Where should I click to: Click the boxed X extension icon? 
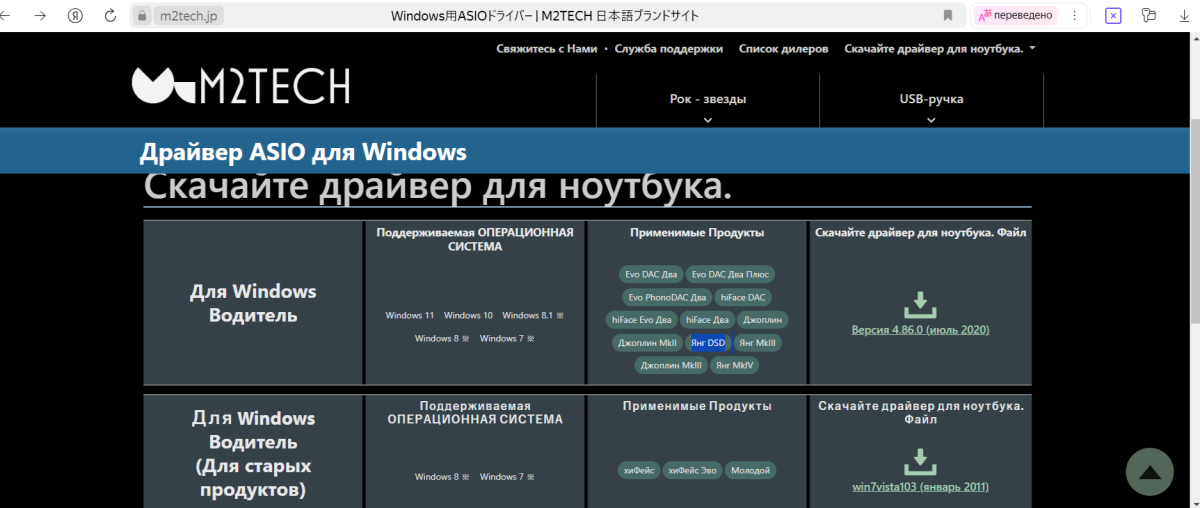[x=1113, y=16]
